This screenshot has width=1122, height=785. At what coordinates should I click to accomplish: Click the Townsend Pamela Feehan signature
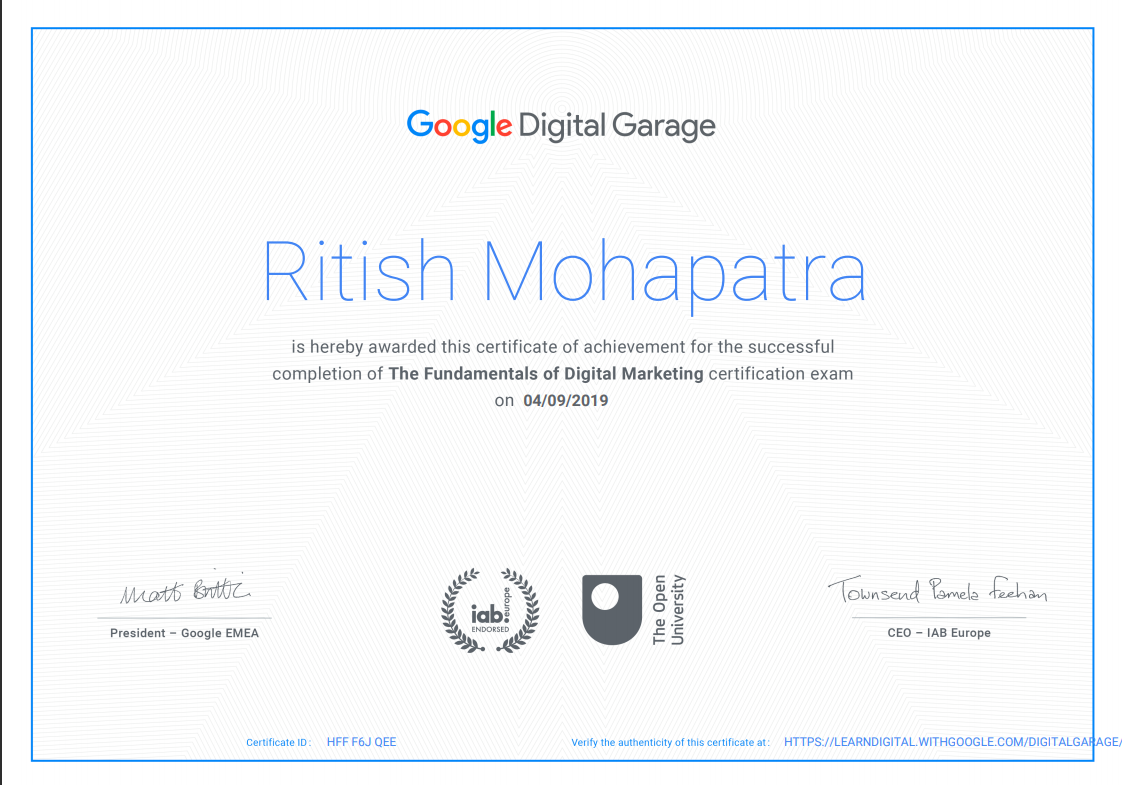(x=938, y=590)
